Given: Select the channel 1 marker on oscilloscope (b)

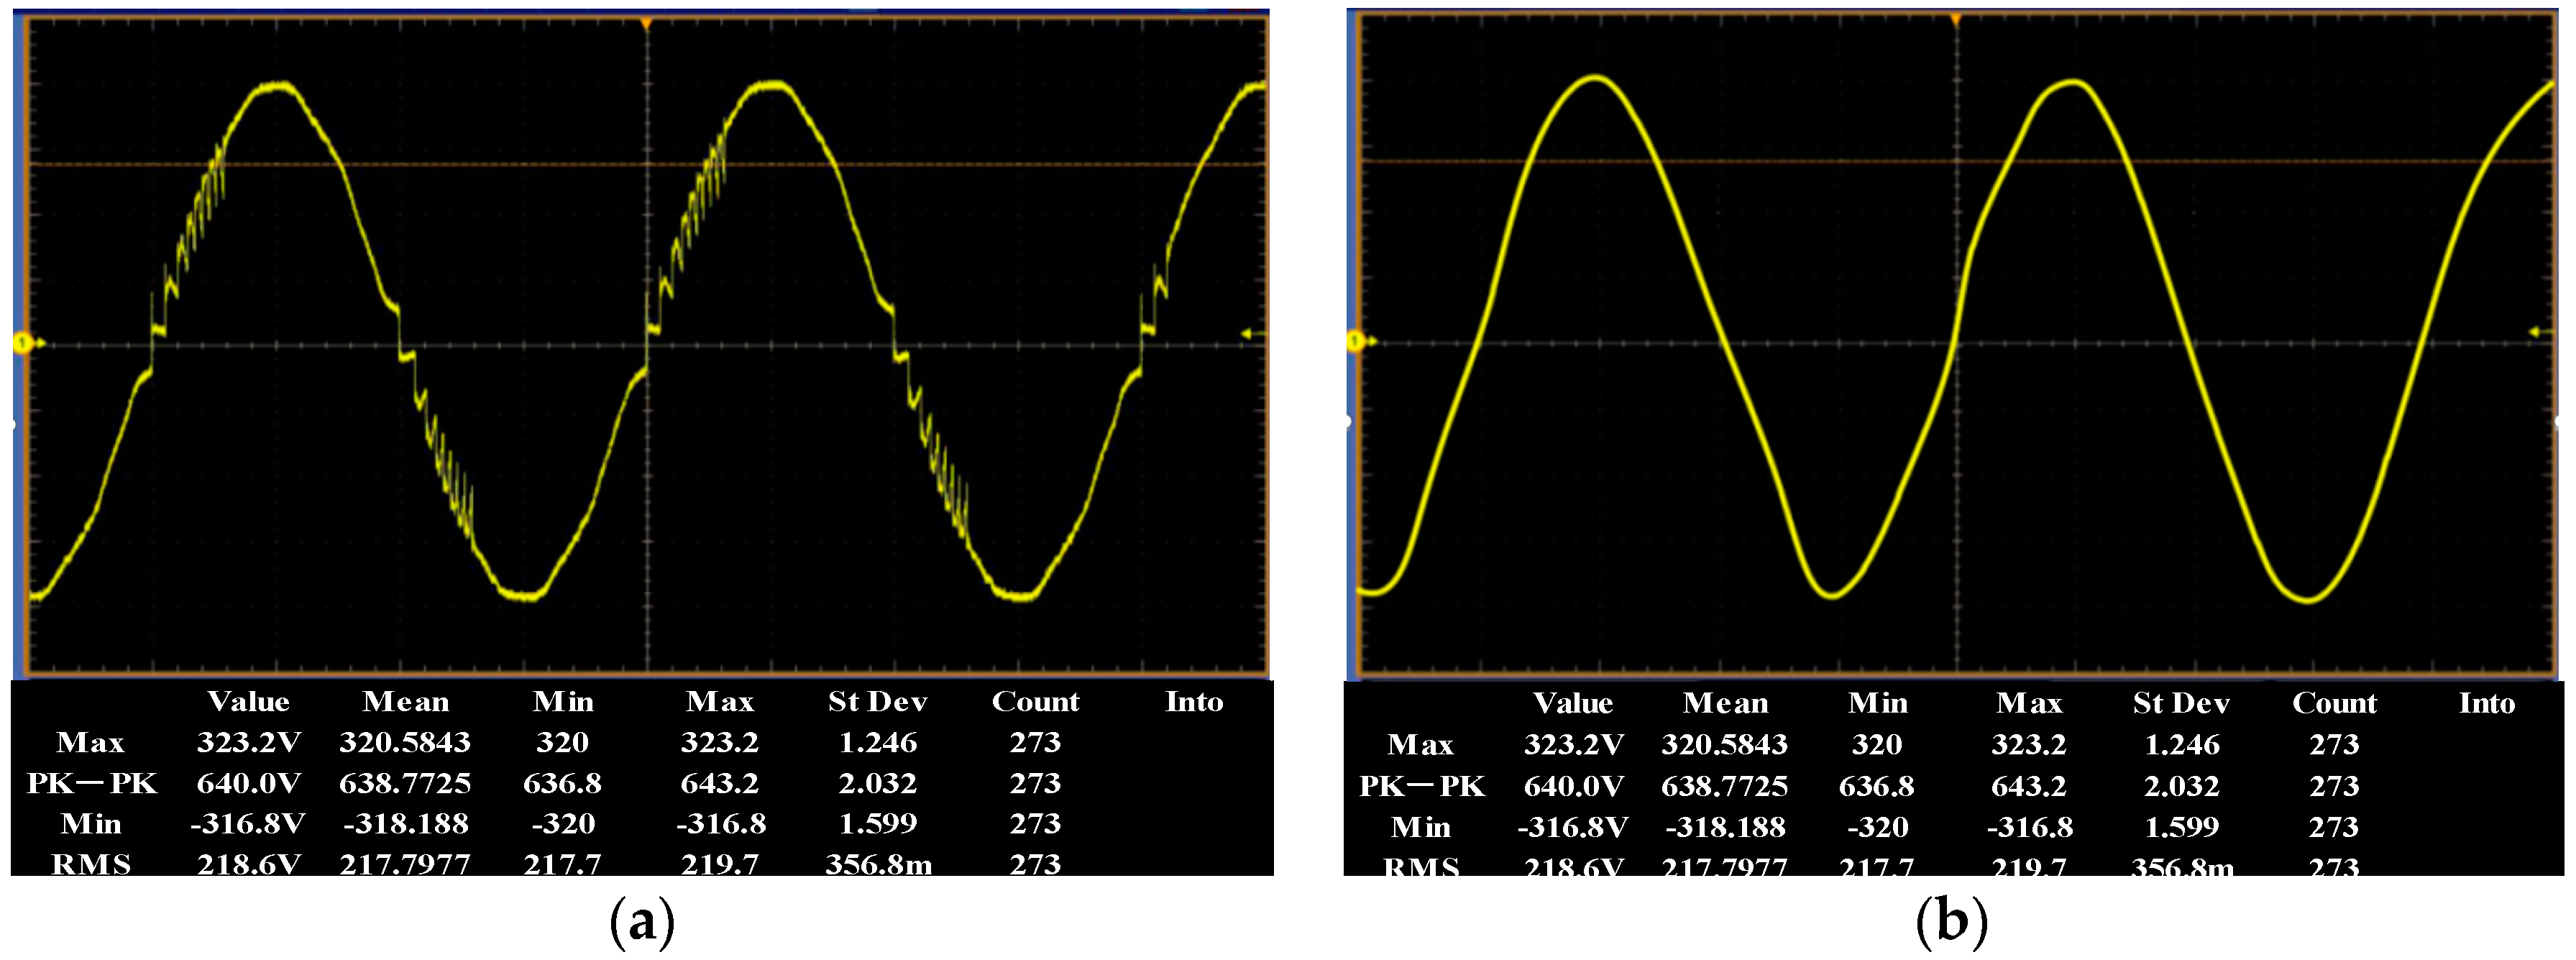Looking at the screenshot, I should tap(1357, 340).
